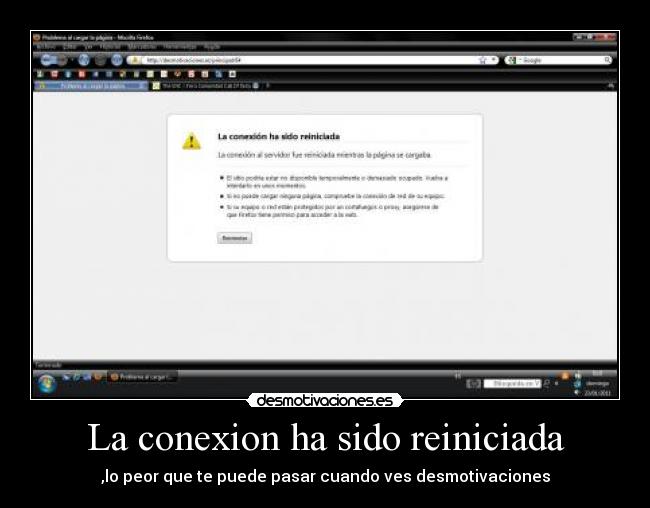Image resolution: width=650 pixels, height=508 pixels.
Task: Bookmark this page with the star icon
Action: [x=482, y=60]
